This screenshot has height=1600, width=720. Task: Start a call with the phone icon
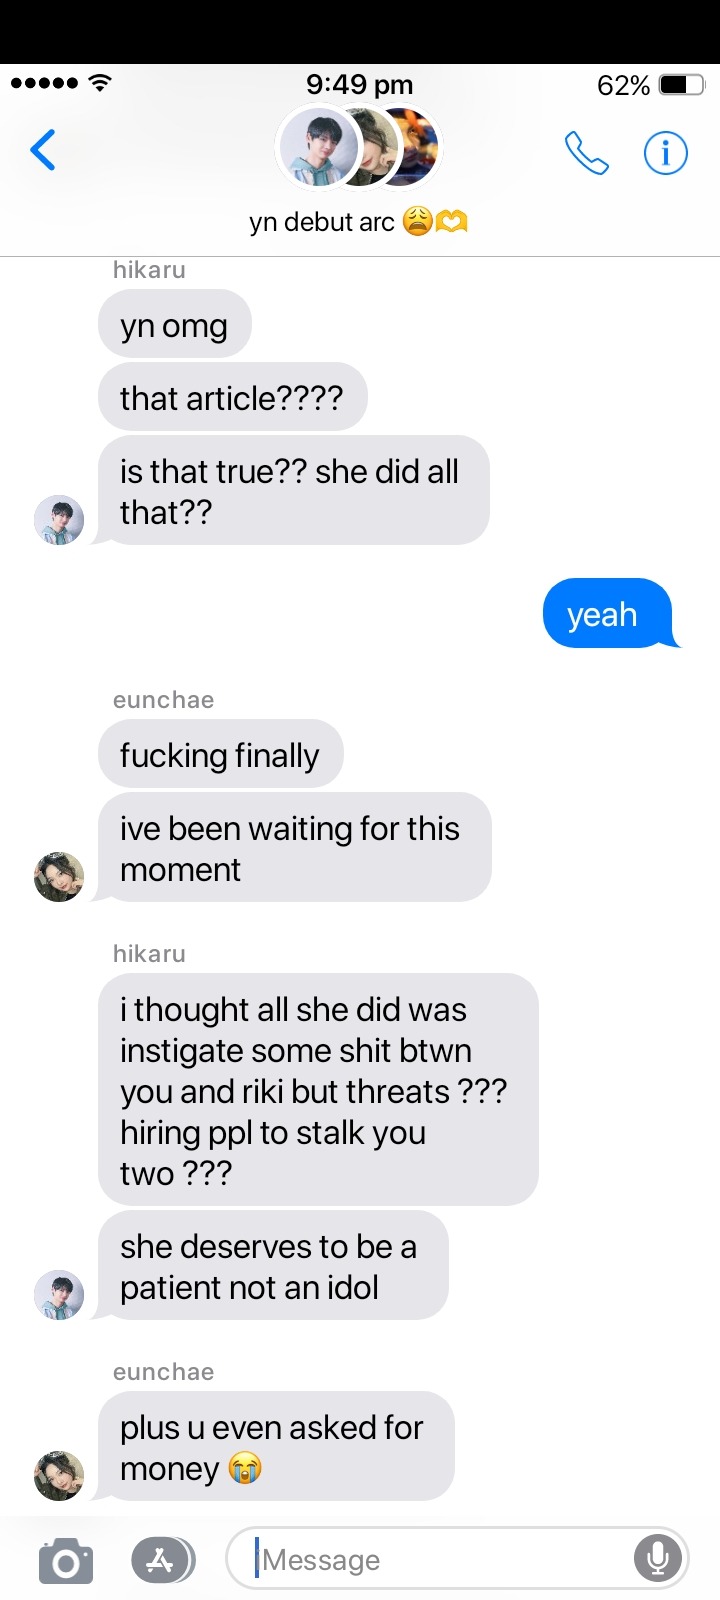(x=586, y=153)
